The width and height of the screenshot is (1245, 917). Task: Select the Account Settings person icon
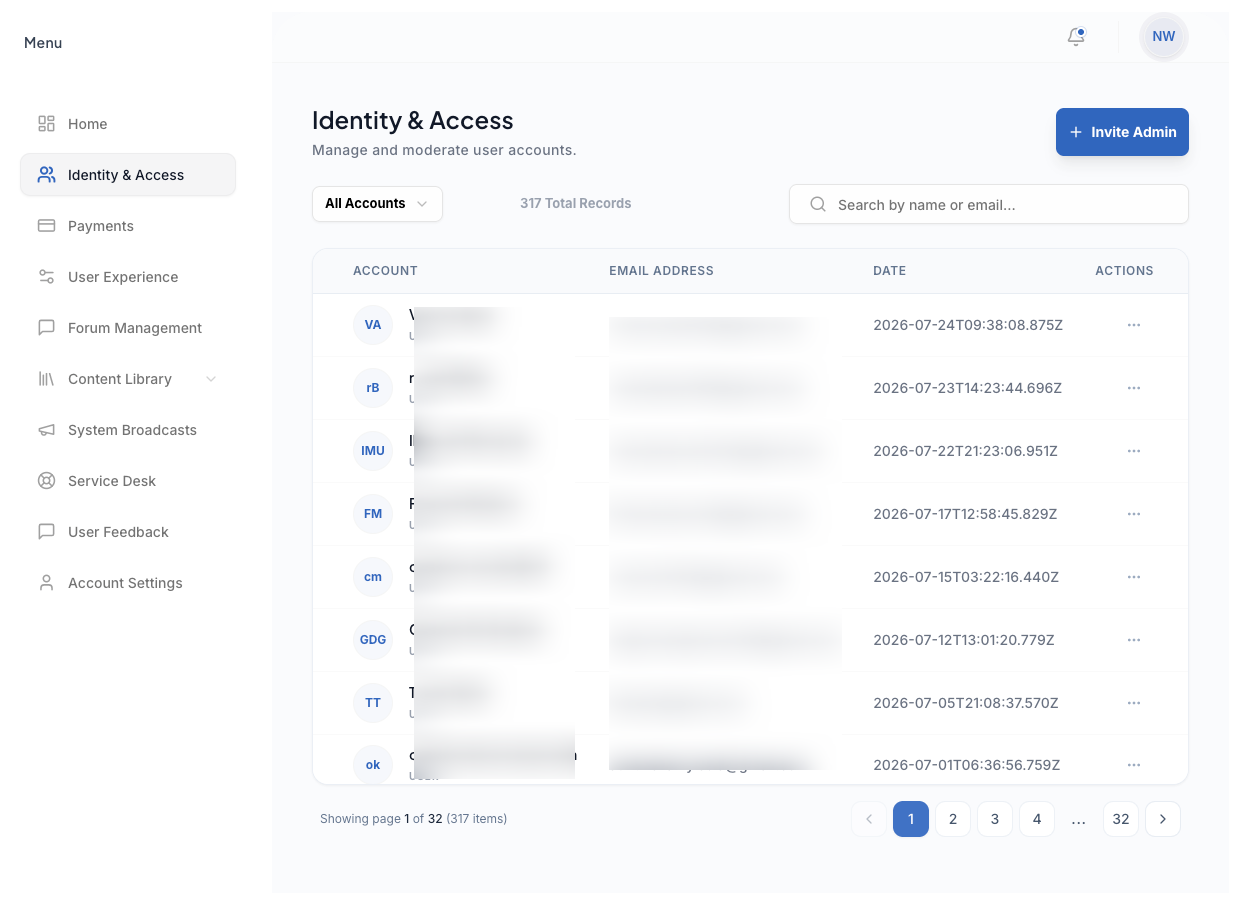[46, 583]
